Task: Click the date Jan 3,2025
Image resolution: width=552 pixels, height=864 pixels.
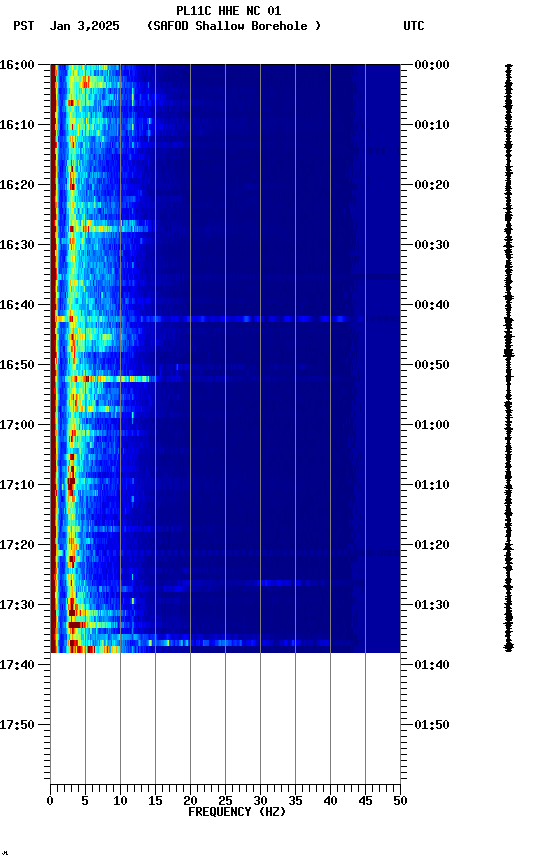Action: [x=84, y=26]
